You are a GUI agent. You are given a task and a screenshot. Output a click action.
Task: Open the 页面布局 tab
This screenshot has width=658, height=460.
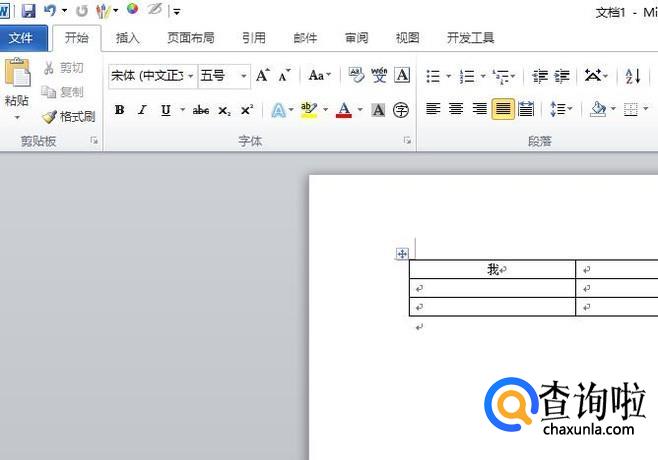[191, 38]
